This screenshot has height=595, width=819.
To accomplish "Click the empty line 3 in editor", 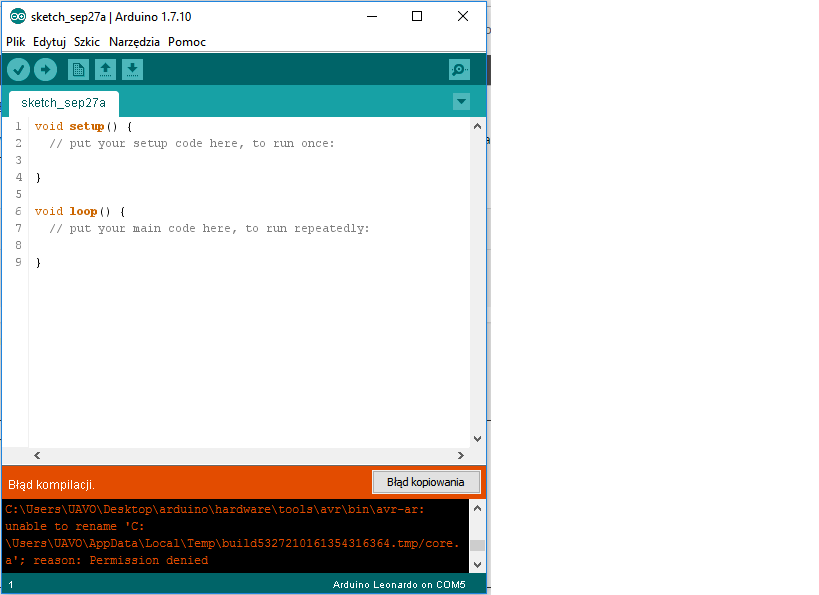I will (251, 160).
